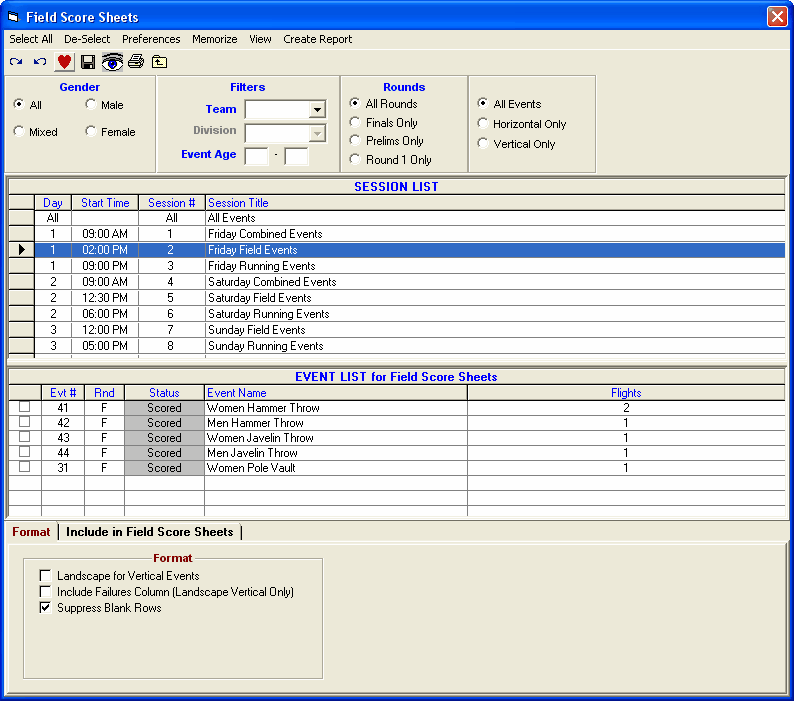Check the box for Men Javelin Throw
Screen dimensions: 794x701
point(24,452)
